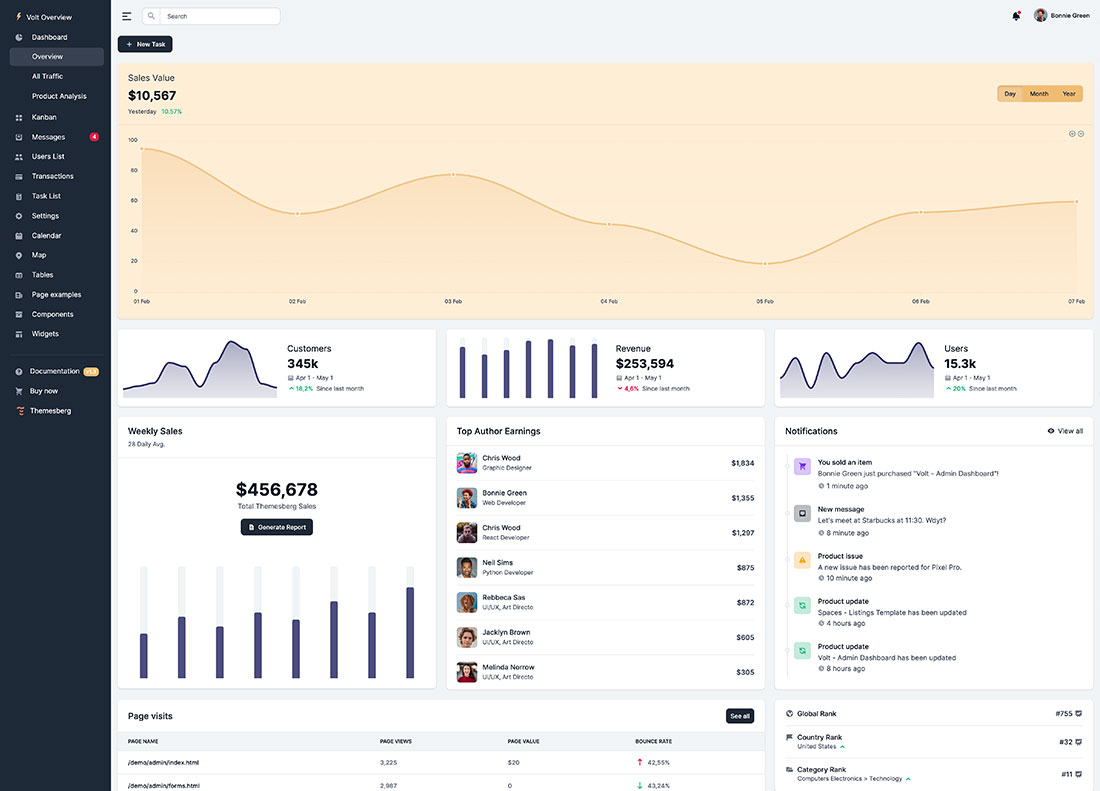Open Settings from the sidebar
This screenshot has width=1100, height=791.
point(46,215)
